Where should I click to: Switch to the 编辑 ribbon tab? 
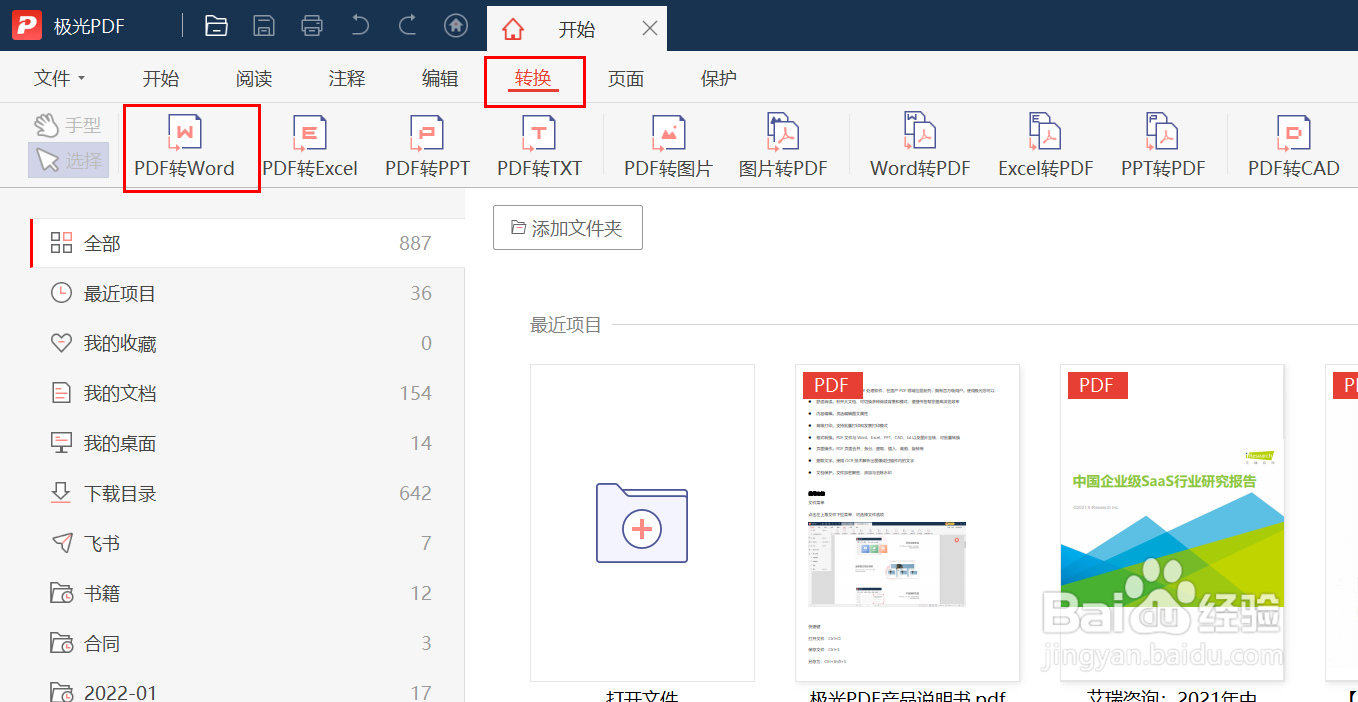(440, 77)
